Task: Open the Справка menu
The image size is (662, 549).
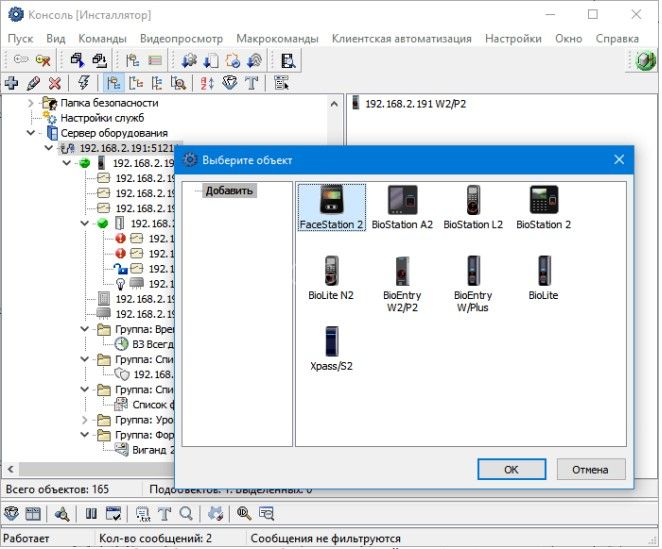Action: coord(617,38)
